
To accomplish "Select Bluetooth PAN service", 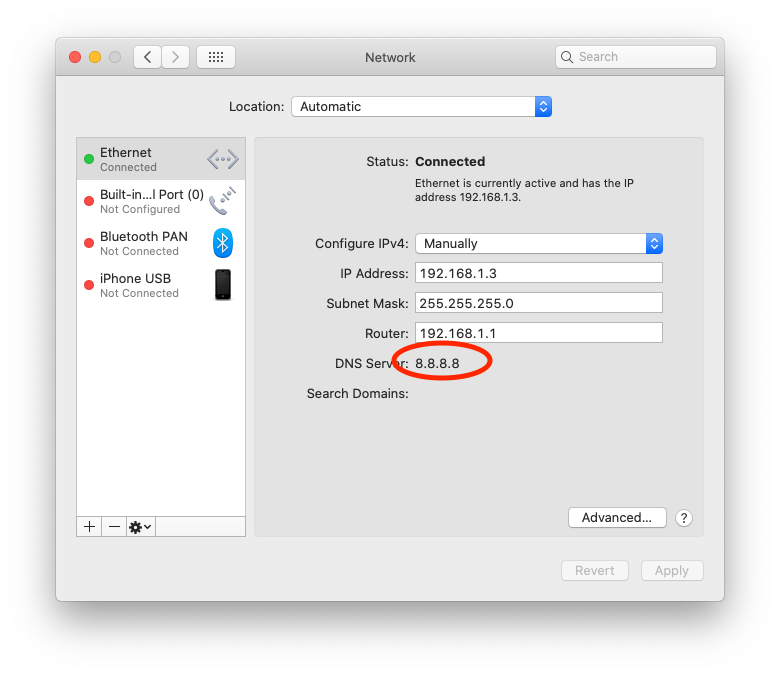I will pyautogui.click(x=161, y=243).
